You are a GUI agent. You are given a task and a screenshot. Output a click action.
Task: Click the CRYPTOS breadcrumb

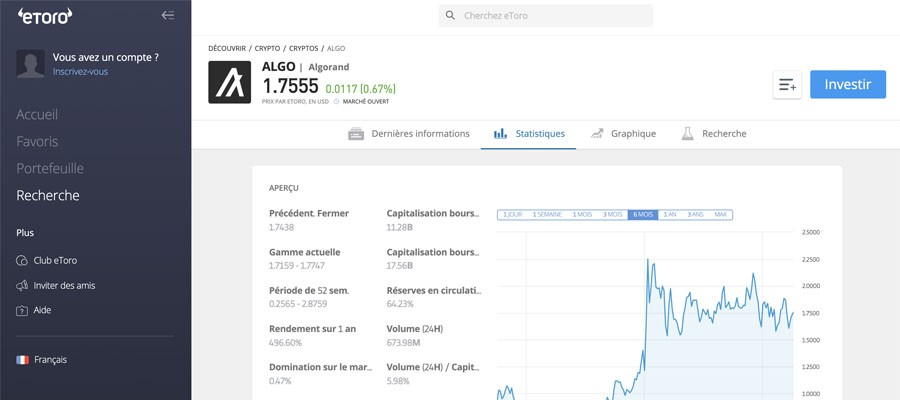point(304,49)
